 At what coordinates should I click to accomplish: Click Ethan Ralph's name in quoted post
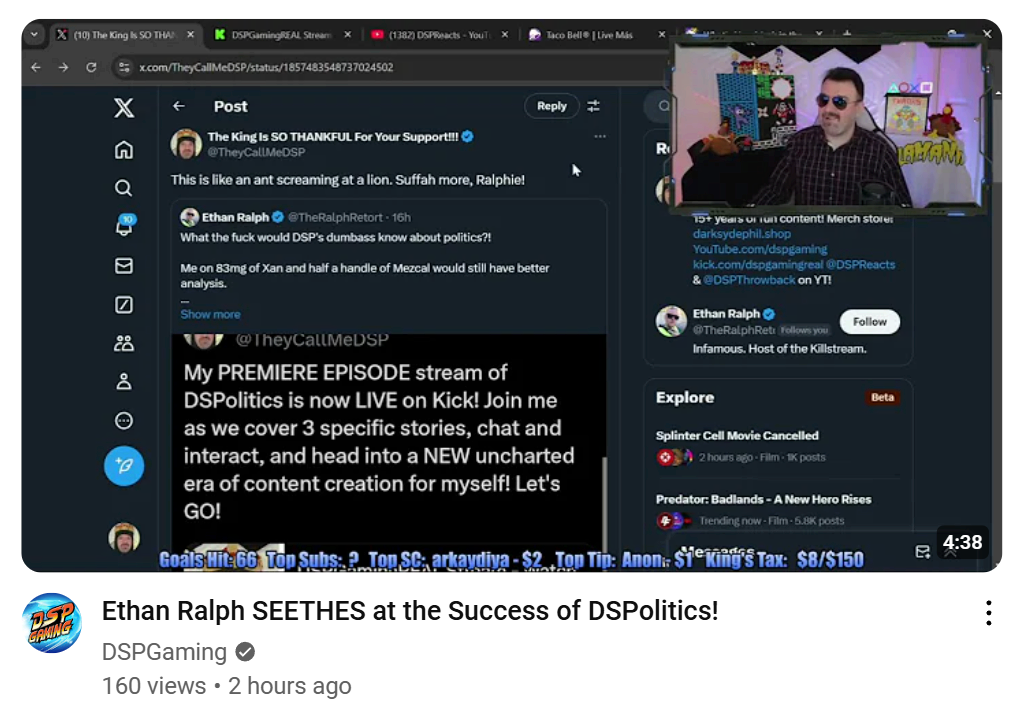[x=235, y=217]
